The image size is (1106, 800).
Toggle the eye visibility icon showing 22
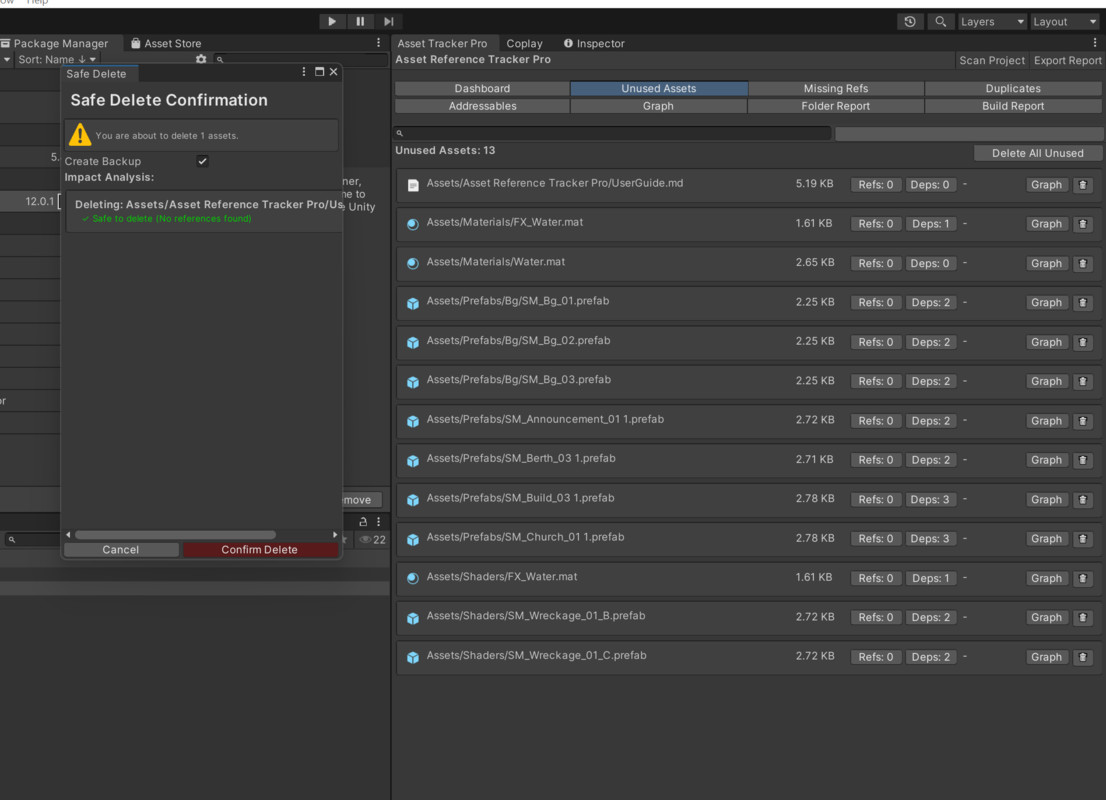pos(363,539)
